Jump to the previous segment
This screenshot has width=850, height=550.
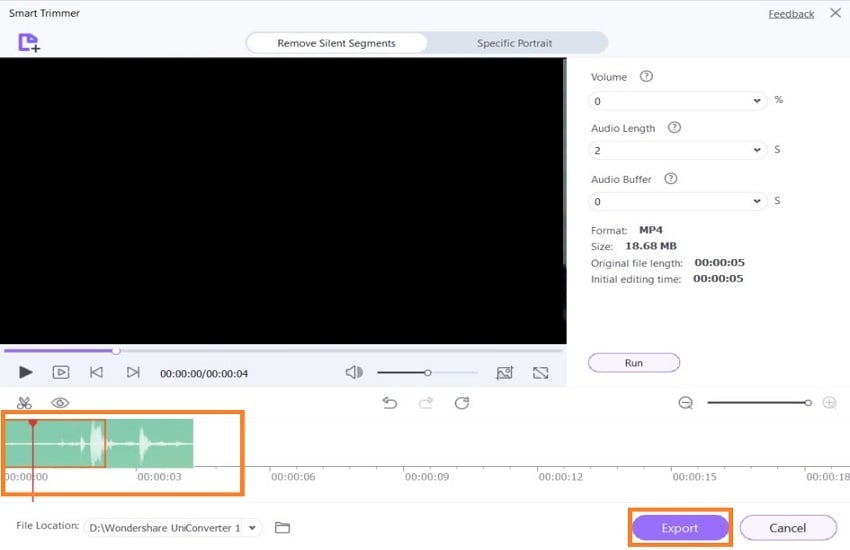click(96, 372)
